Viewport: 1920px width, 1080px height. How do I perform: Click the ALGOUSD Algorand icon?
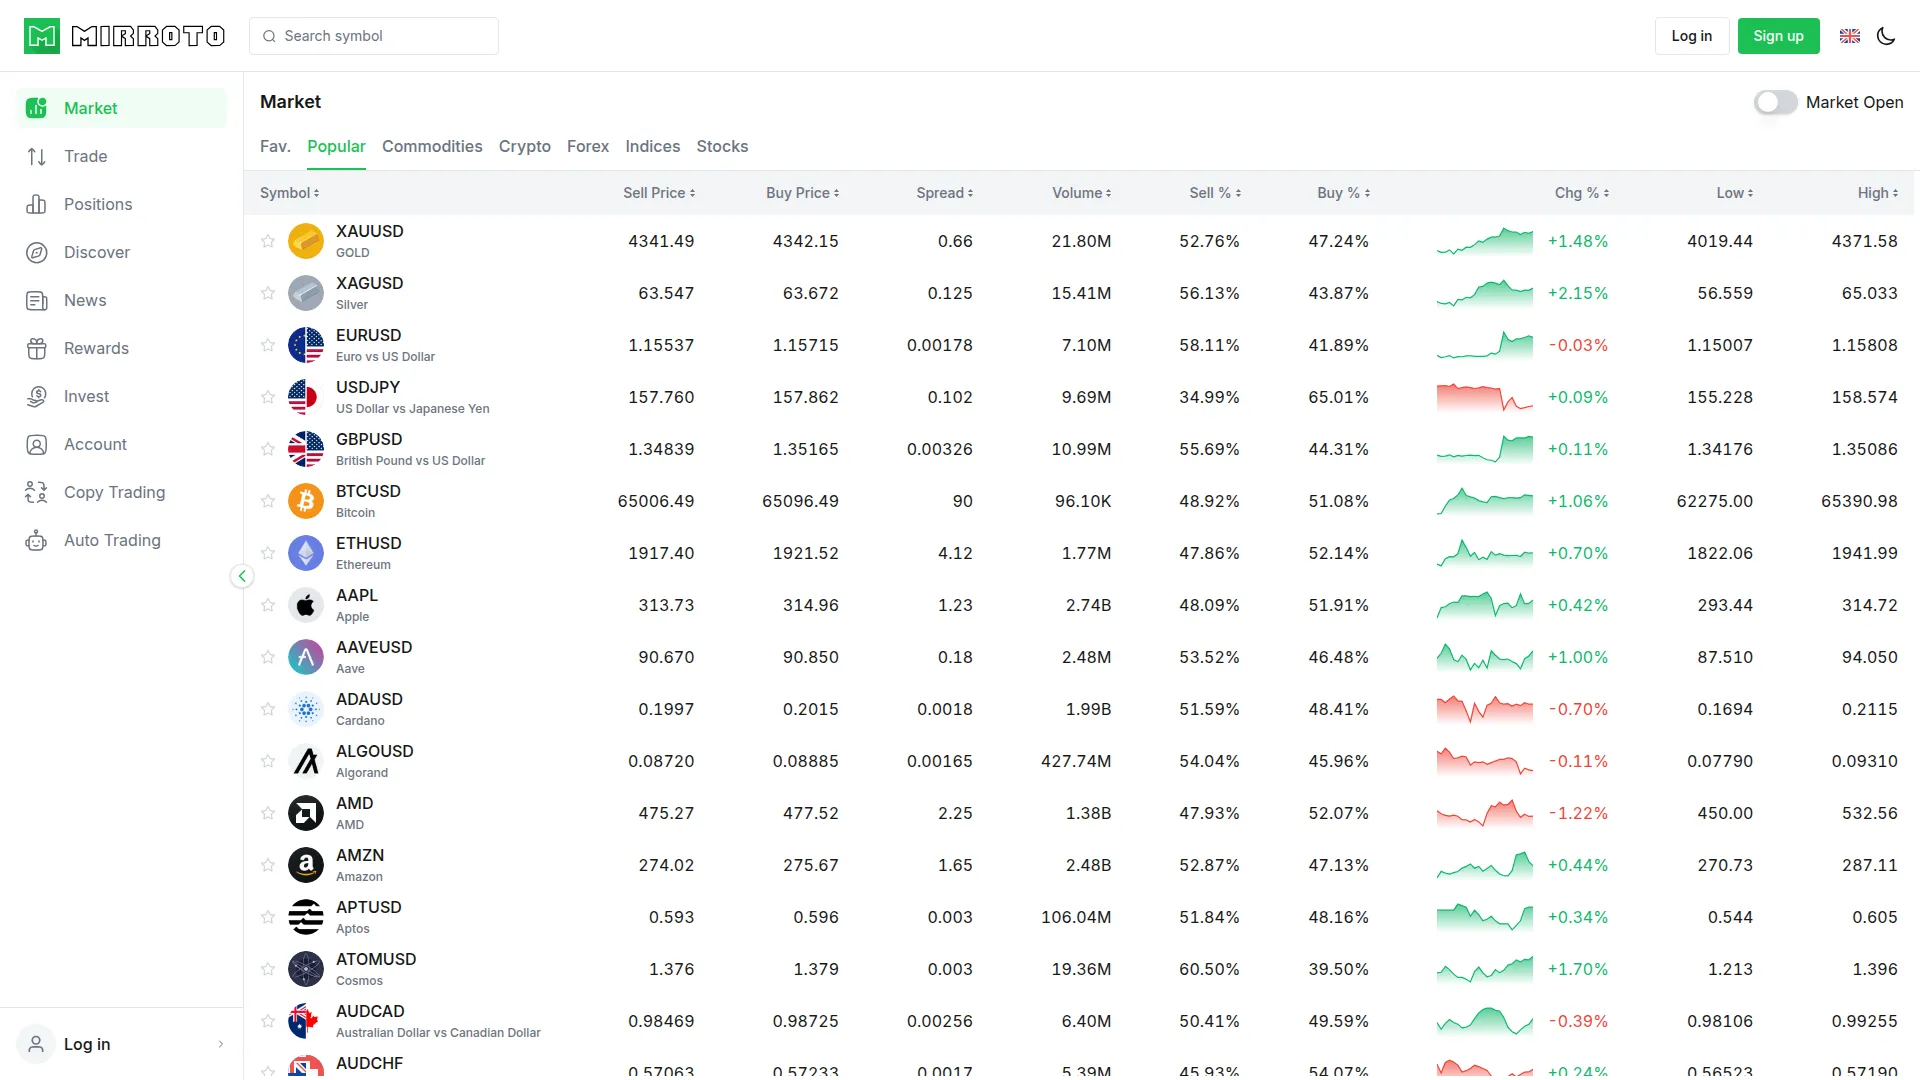click(306, 761)
